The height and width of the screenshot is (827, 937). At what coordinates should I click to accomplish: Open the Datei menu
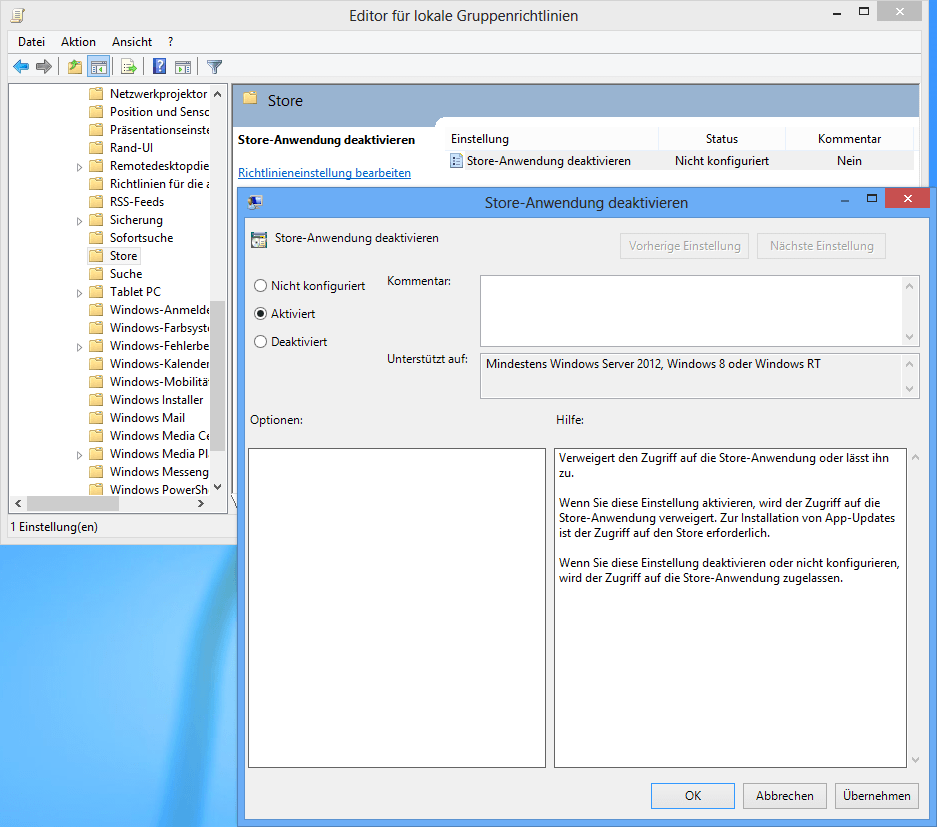tap(31, 42)
